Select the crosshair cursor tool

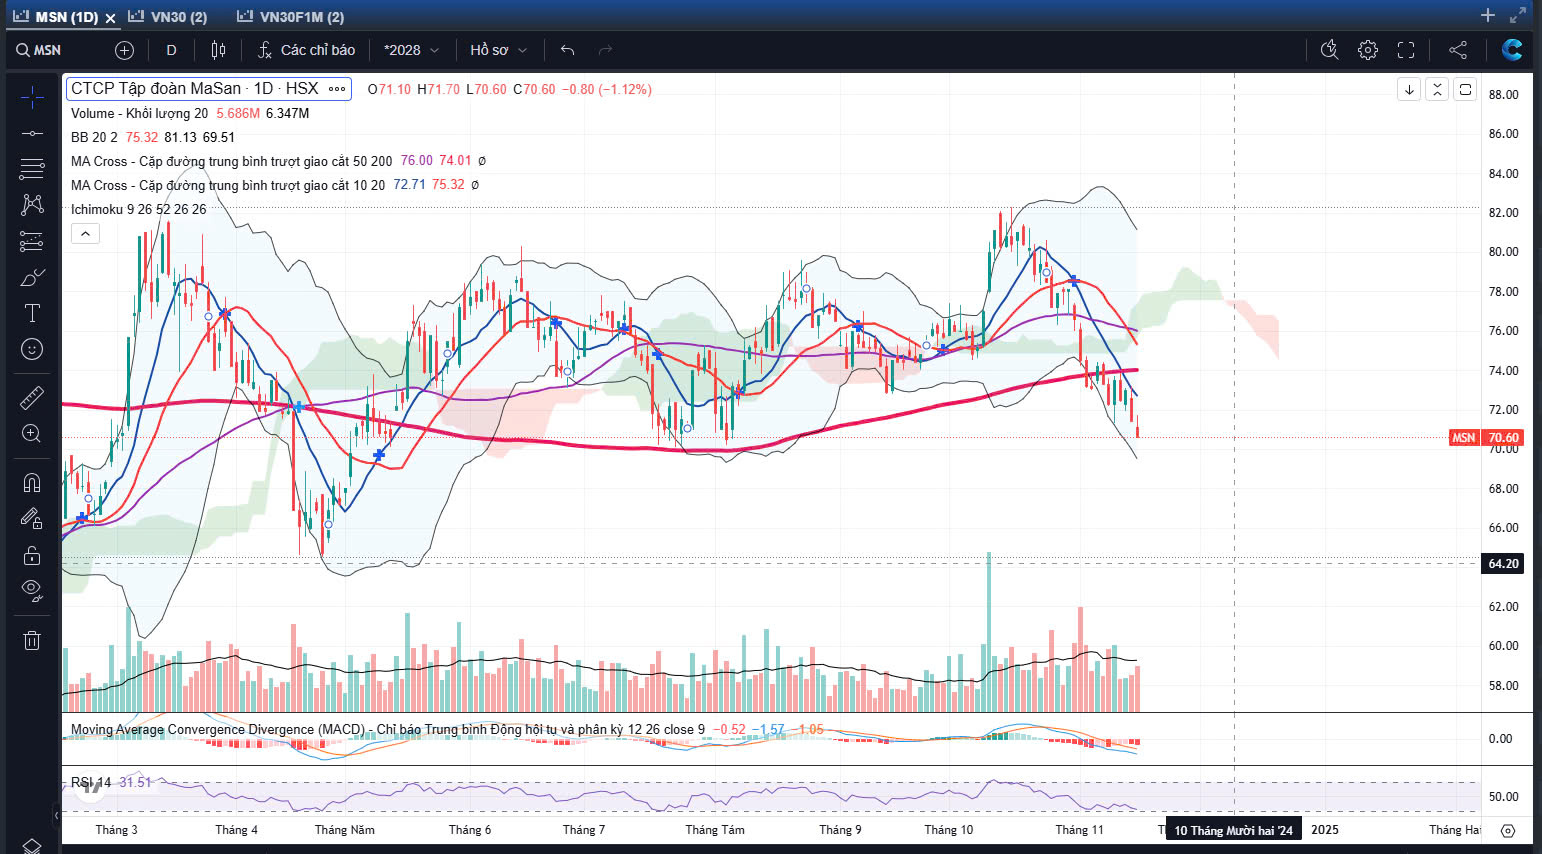(x=32, y=97)
